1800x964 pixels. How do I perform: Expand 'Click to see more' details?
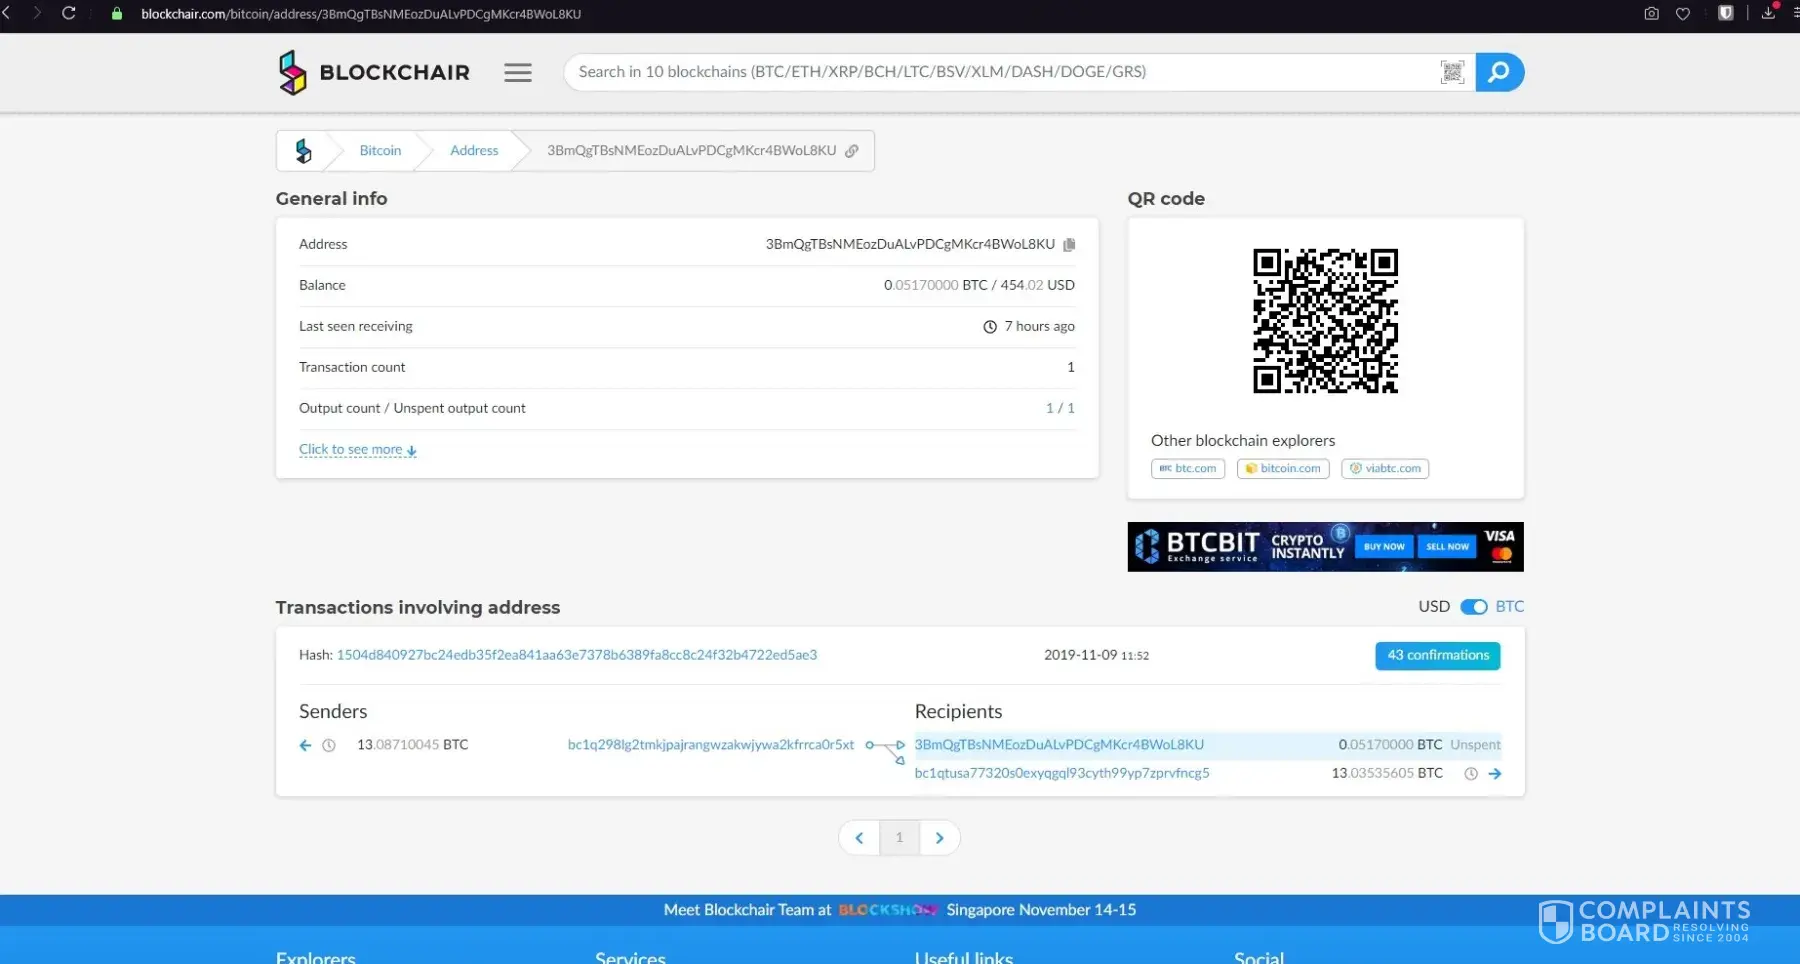[x=357, y=450]
